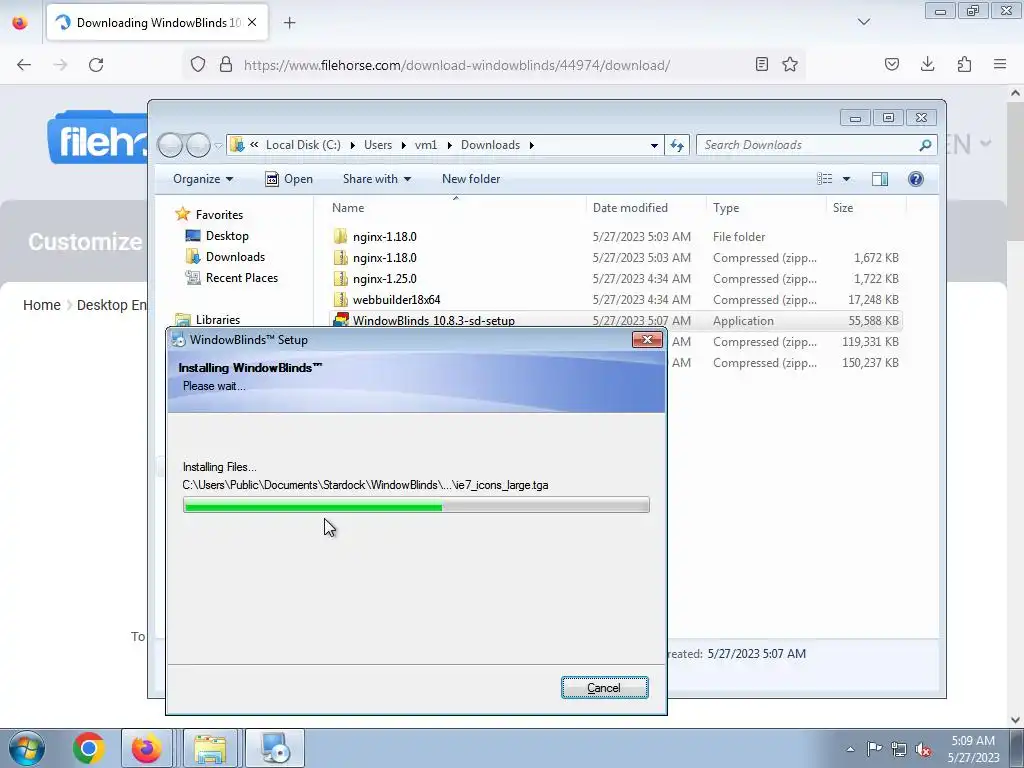Select the nginx-1.25.0 compressed file
The width and height of the screenshot is (1024, 768).
pyautogui.click(x=616, y=278)
